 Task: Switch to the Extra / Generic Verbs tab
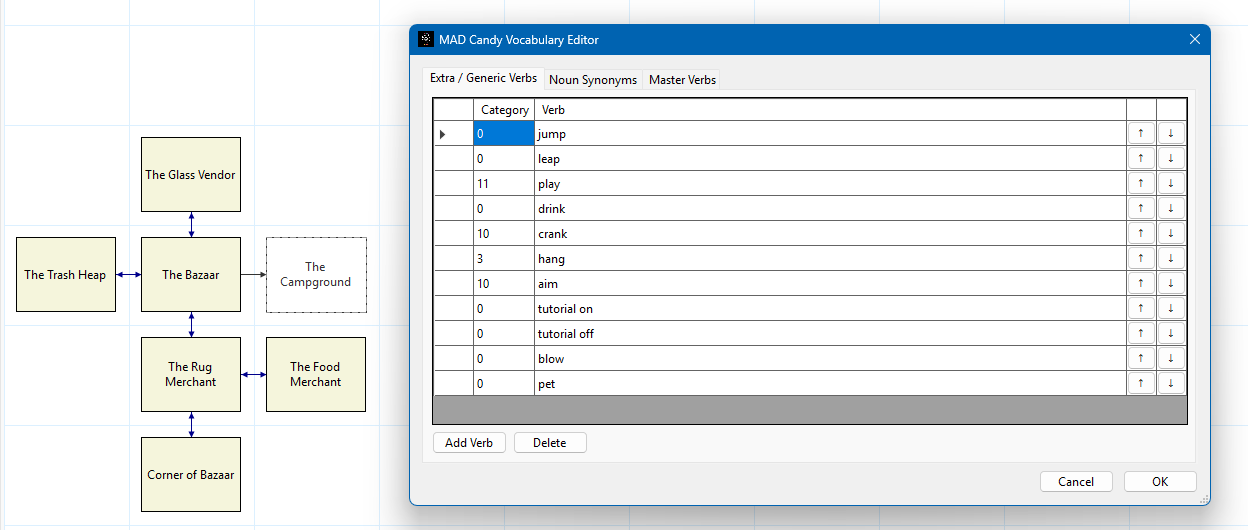click(483, 78)
